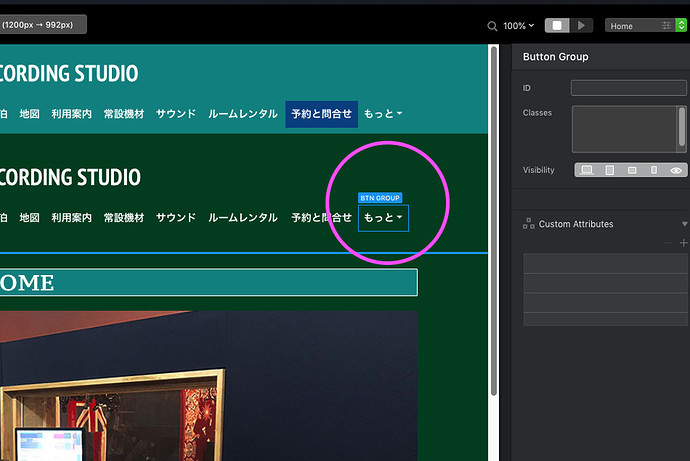Viewport: 690px width, 461px height.
Task: Focus the ID input field
Action: pyautogui.click(x=628, y=88)
